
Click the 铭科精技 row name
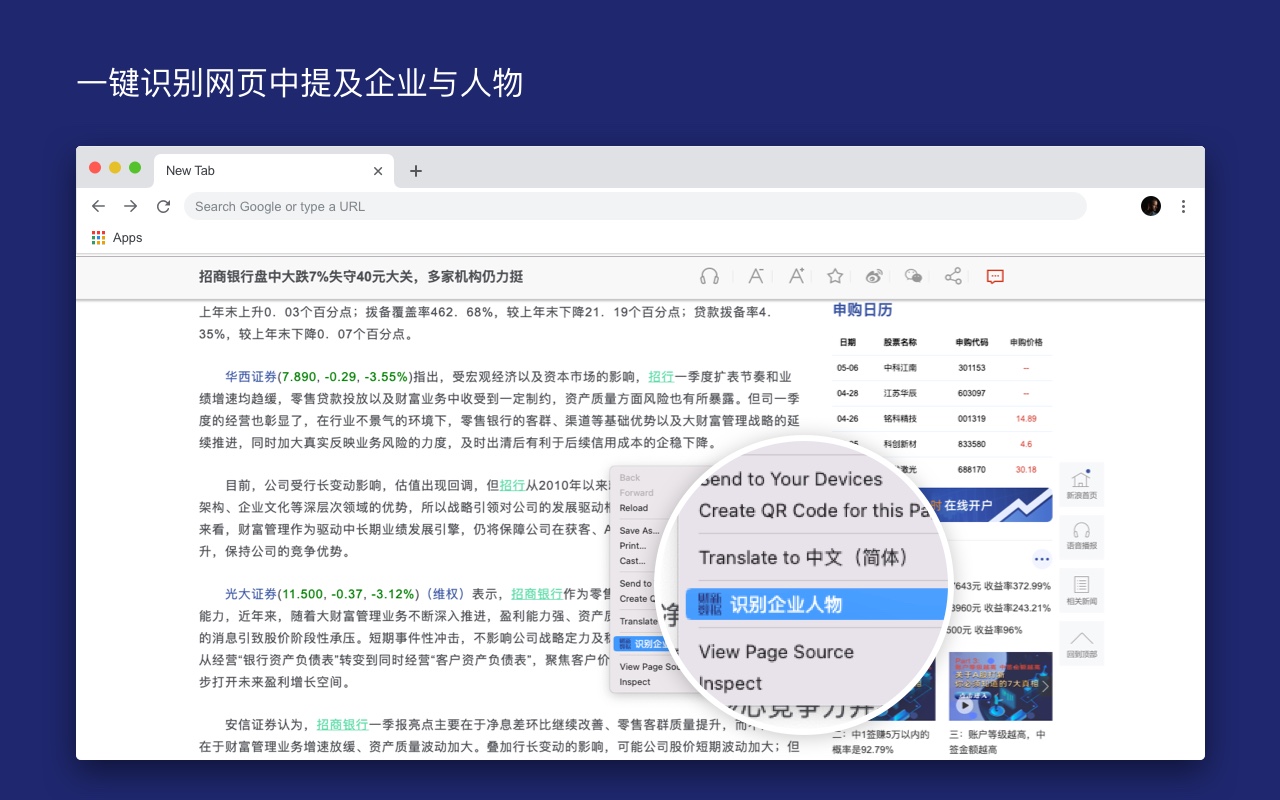(900, 419)
